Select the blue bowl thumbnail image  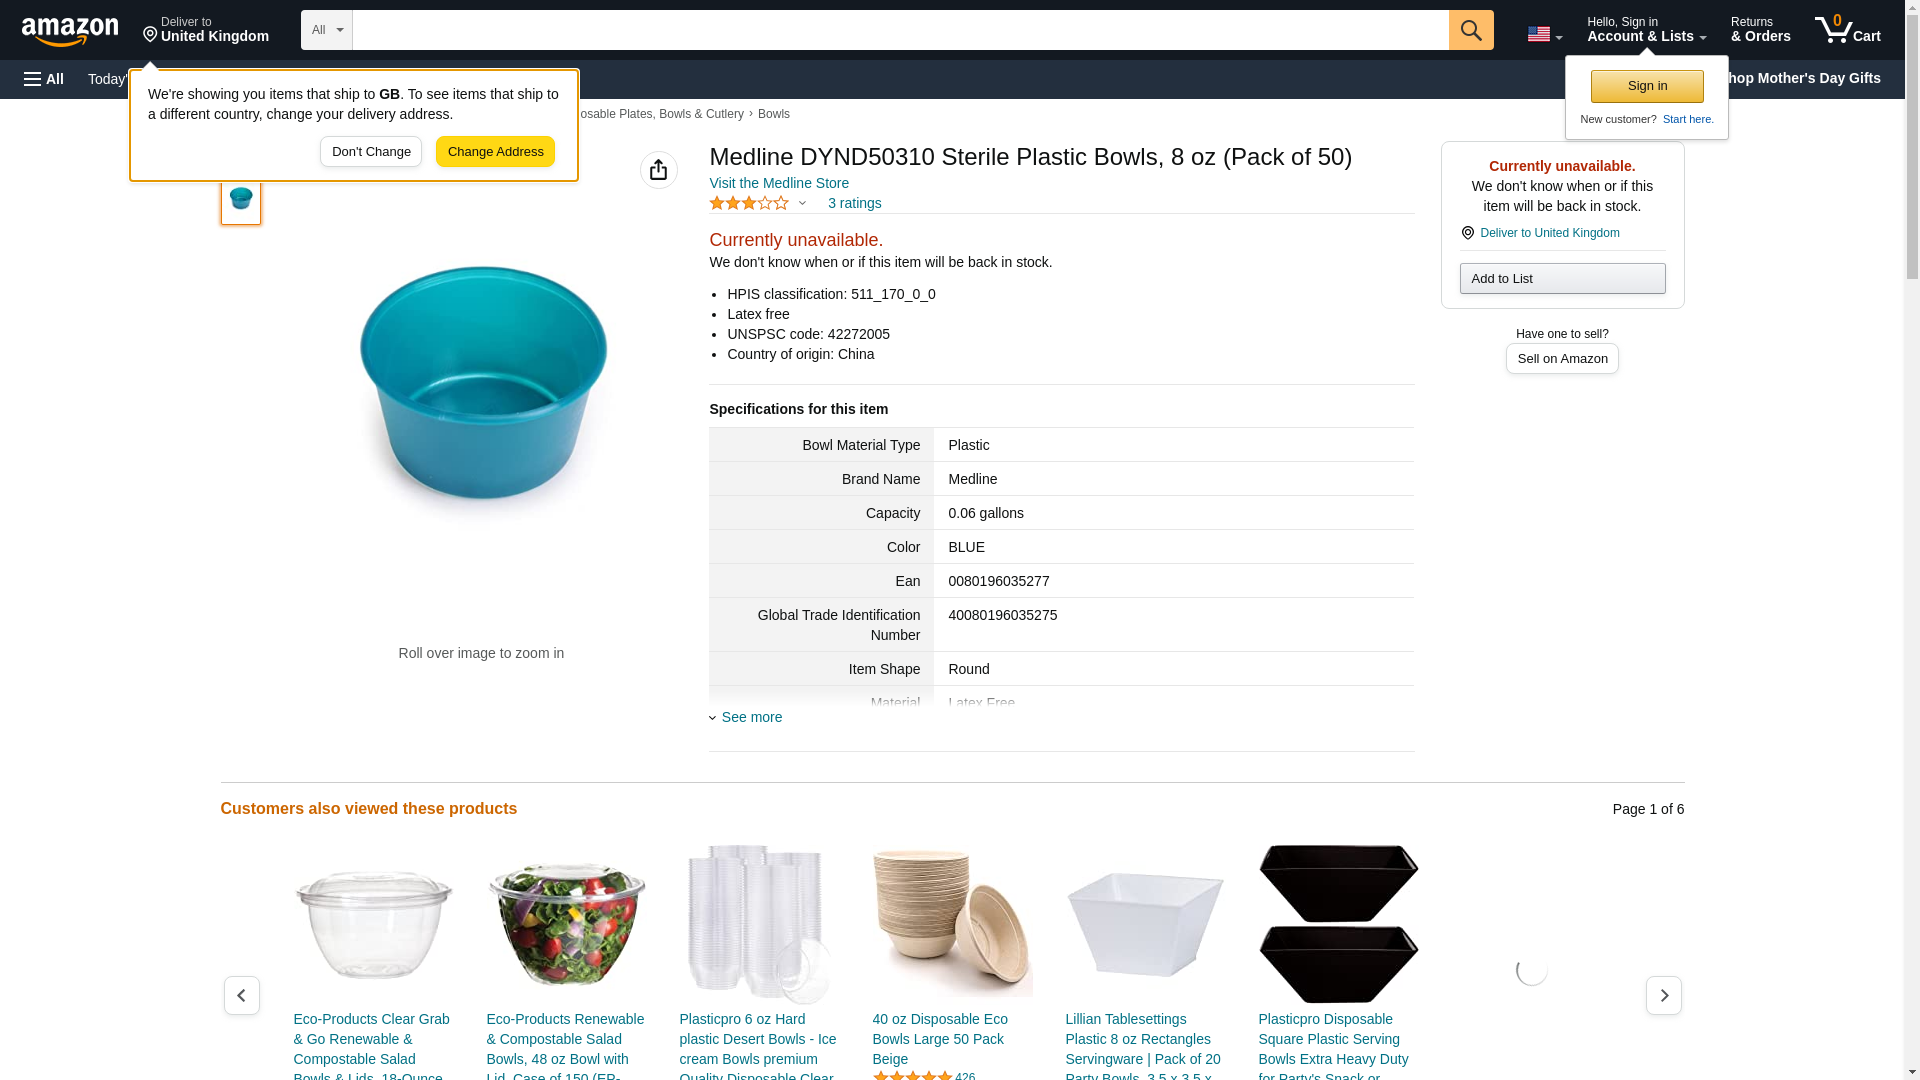pos(241,198)
